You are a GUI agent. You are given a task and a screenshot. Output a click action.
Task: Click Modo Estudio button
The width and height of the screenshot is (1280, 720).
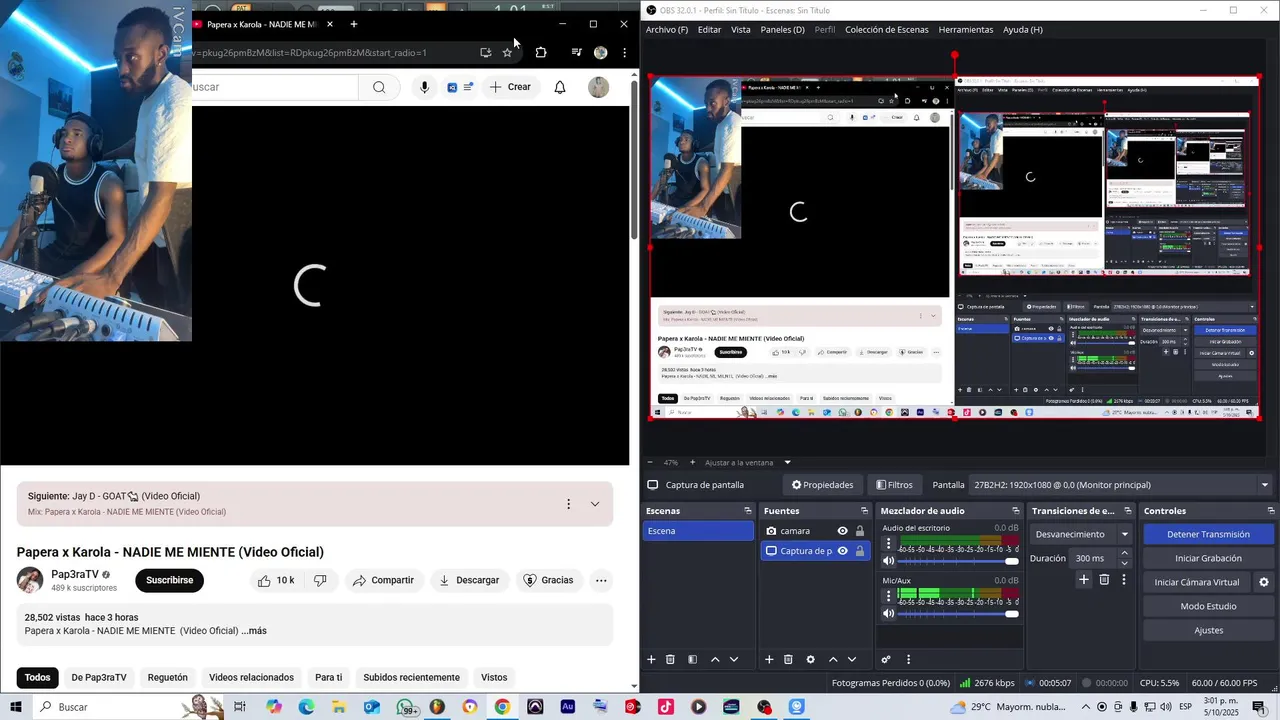tap(1208, 606)
